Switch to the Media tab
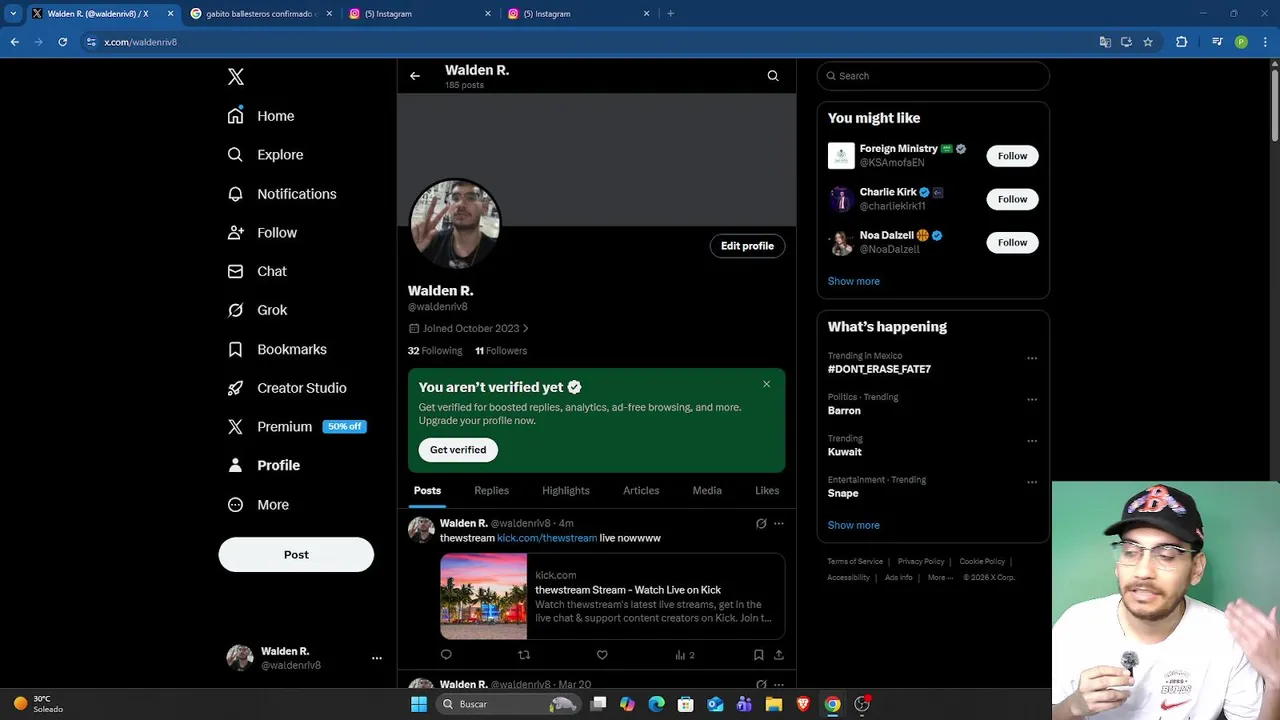 [x=707, y=491]
